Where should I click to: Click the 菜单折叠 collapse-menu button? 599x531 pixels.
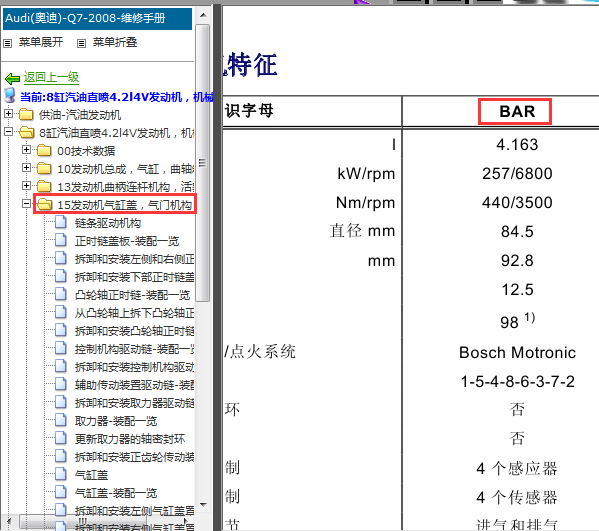115,42
